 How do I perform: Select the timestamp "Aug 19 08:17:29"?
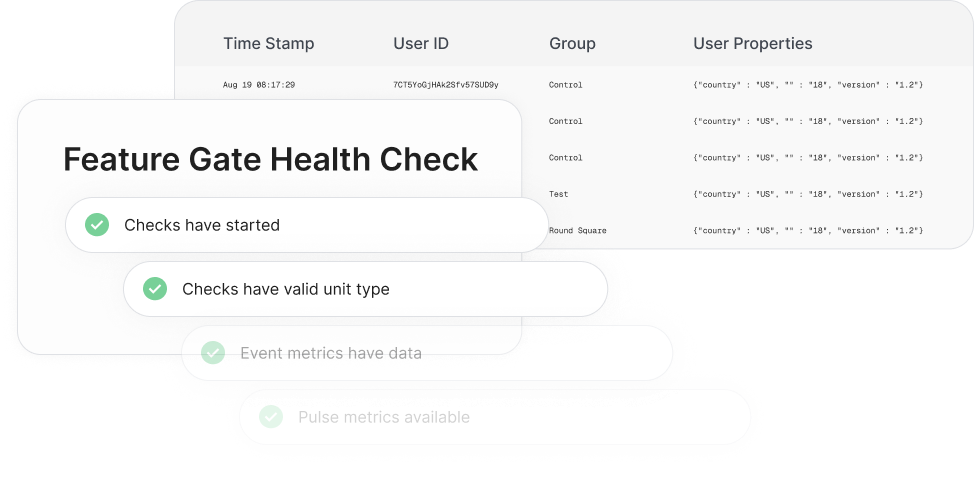pos(259,85)
